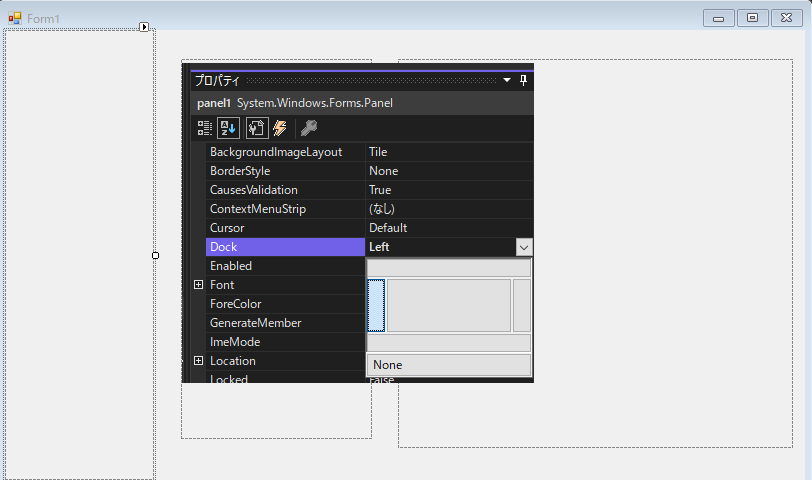Screen dimensions: 812x480
Task: Expand the Font property
Action: coord(198,285)
